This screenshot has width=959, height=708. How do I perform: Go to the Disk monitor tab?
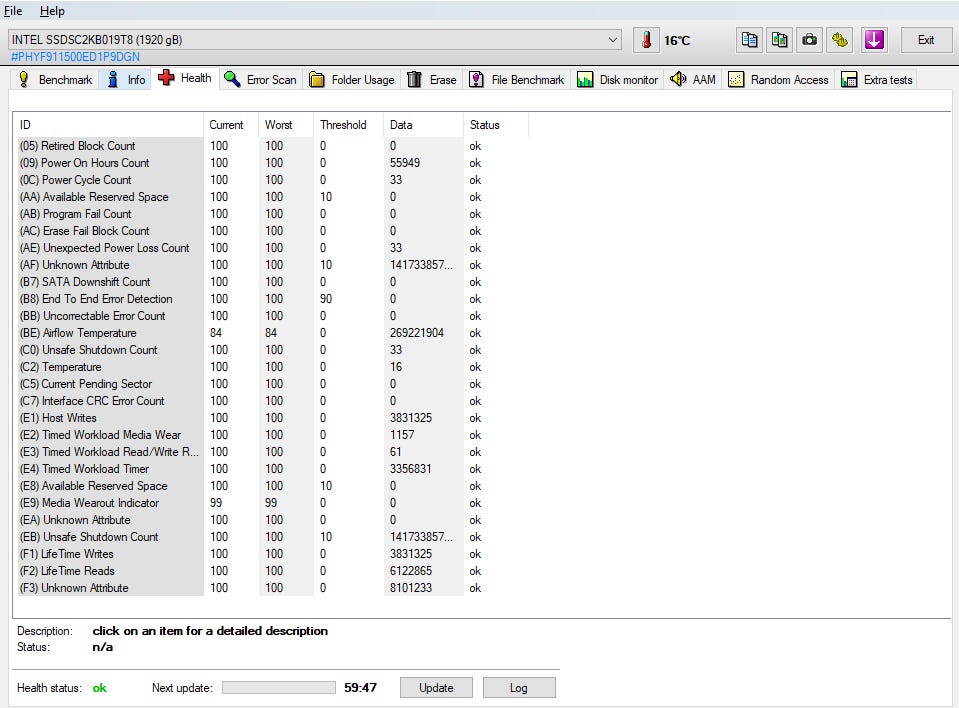point(617,80)
